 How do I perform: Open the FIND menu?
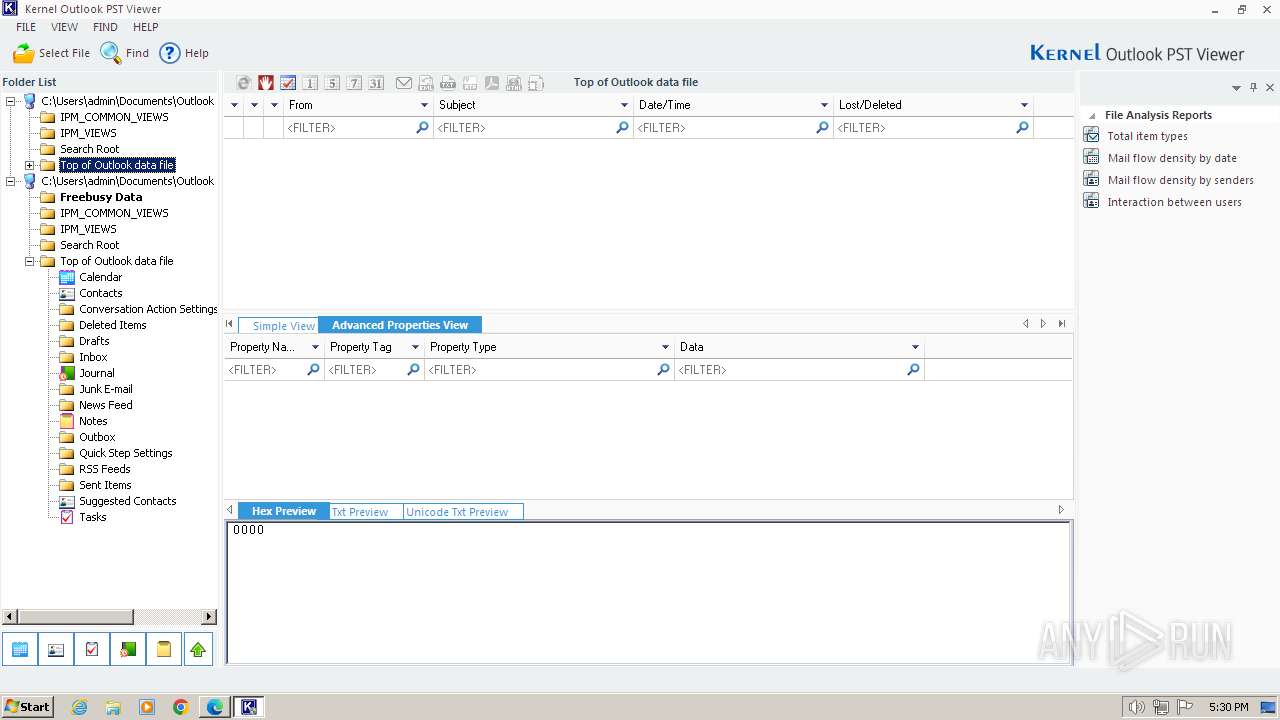(105, 27)
